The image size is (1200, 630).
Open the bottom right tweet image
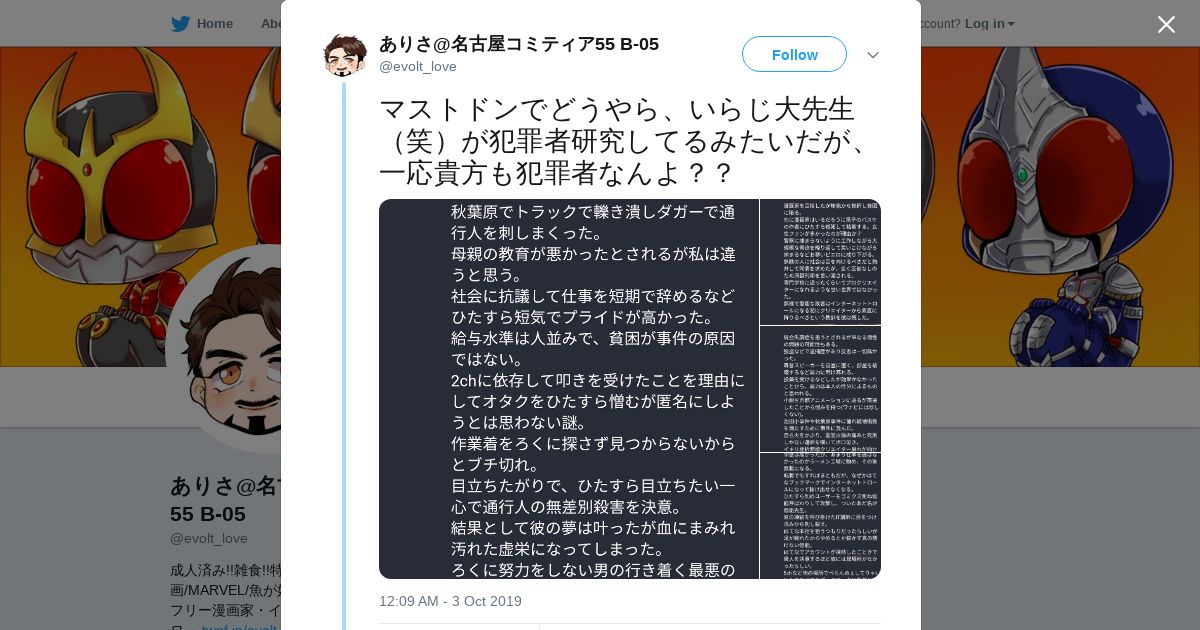(x=820, y=516)
